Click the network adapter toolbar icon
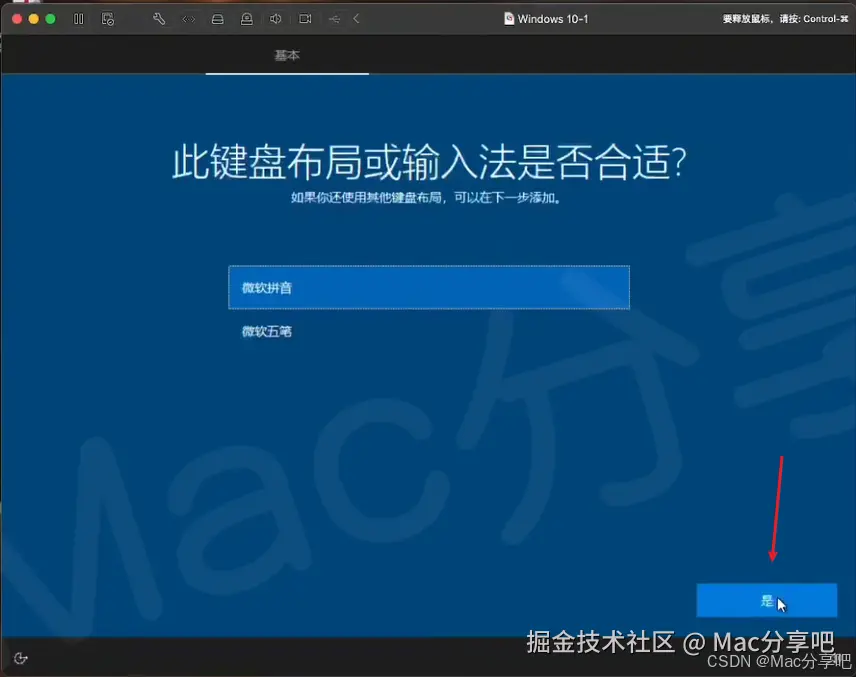Image resolution: width=856 pixels, height=677 pixels. (x=190, y=18)
